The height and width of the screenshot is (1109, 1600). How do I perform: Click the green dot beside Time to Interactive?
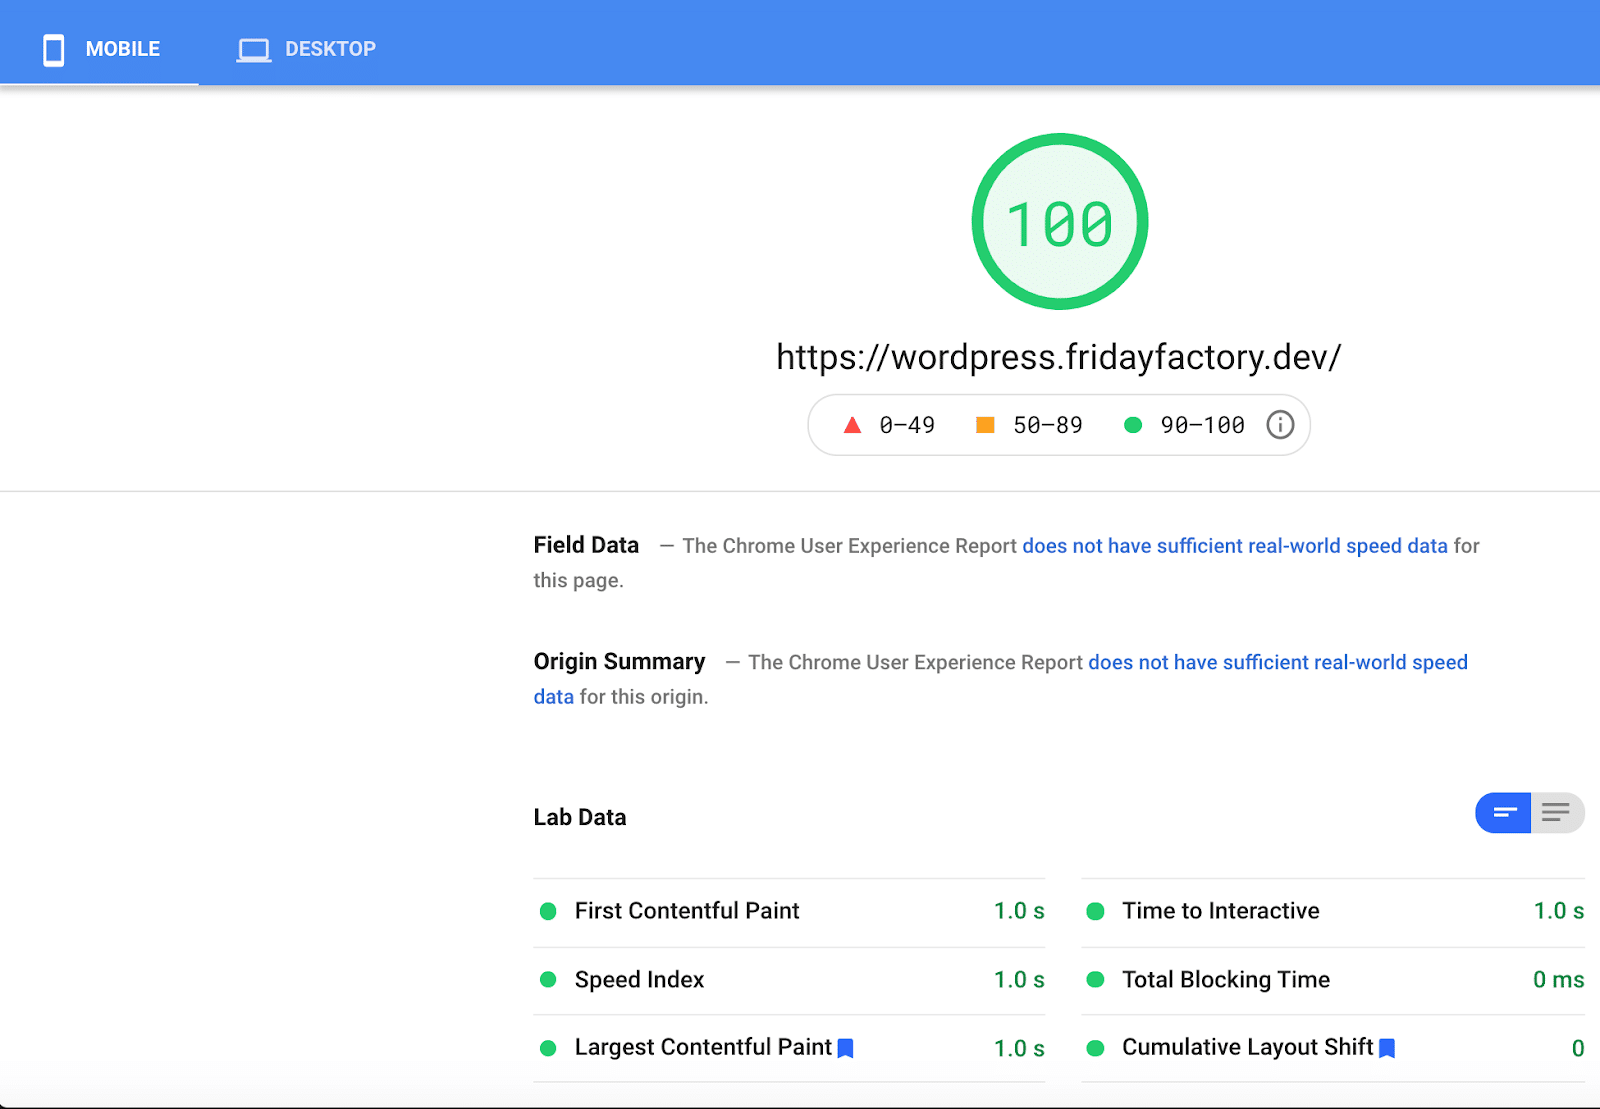(1096, 911)
